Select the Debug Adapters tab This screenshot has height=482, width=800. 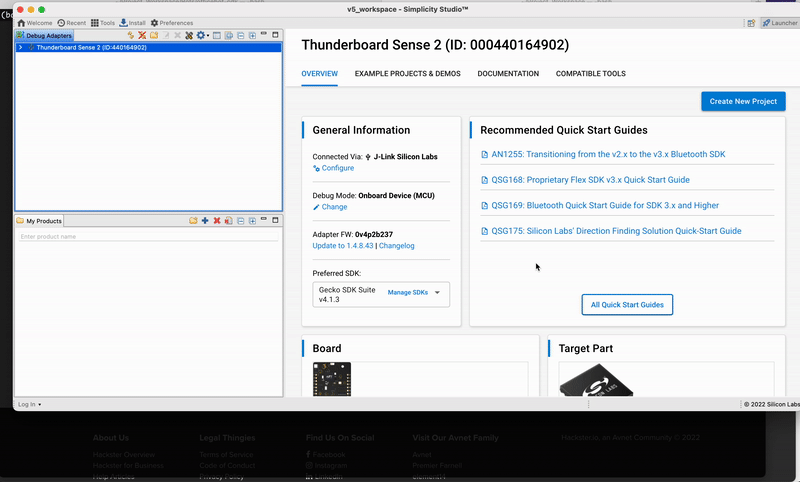coord(44,36)
